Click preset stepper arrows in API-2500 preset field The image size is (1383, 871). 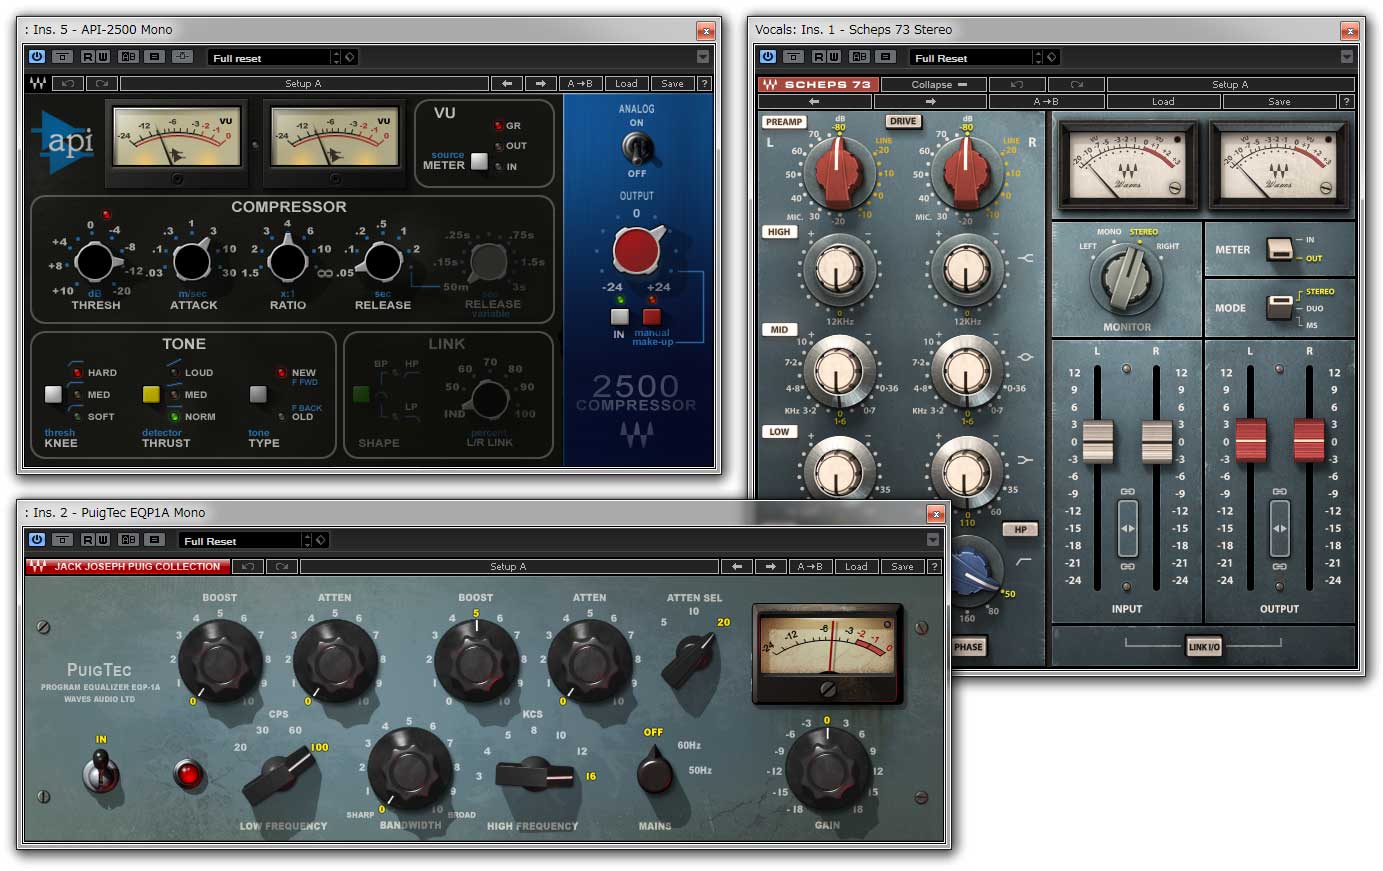[x=336, y=57]
